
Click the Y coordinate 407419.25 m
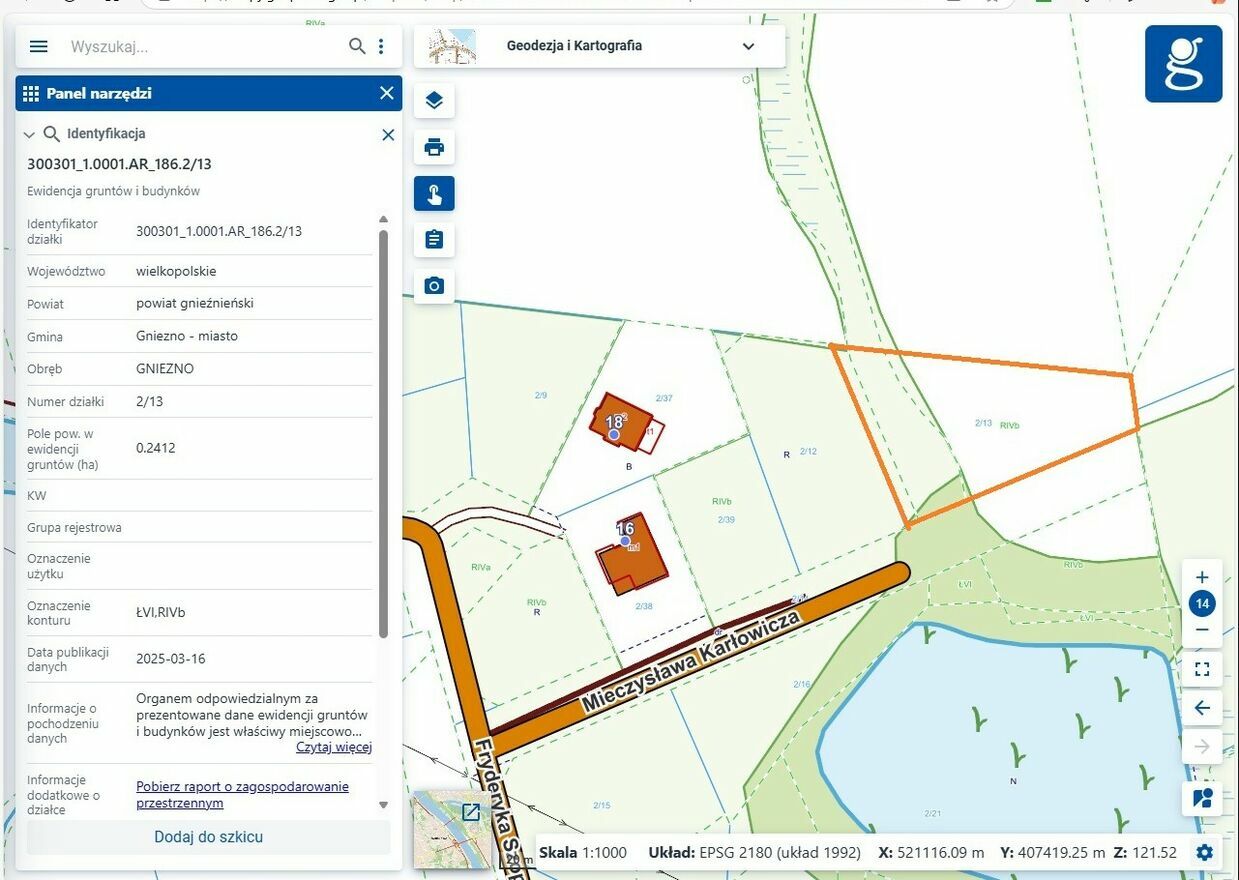(x=1052, y=853)
